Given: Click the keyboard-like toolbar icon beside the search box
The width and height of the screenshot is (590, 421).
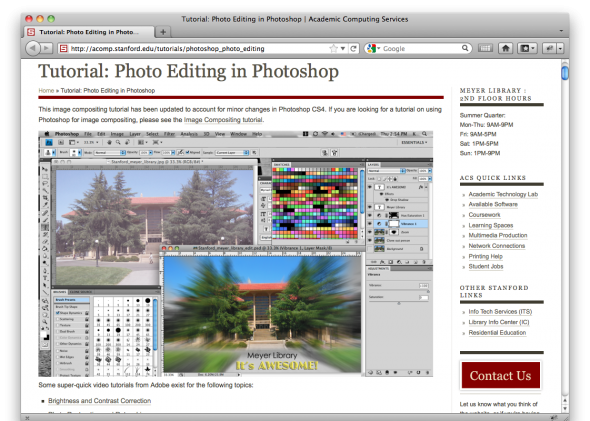Looking at the screenshot, I should [485, 48].
